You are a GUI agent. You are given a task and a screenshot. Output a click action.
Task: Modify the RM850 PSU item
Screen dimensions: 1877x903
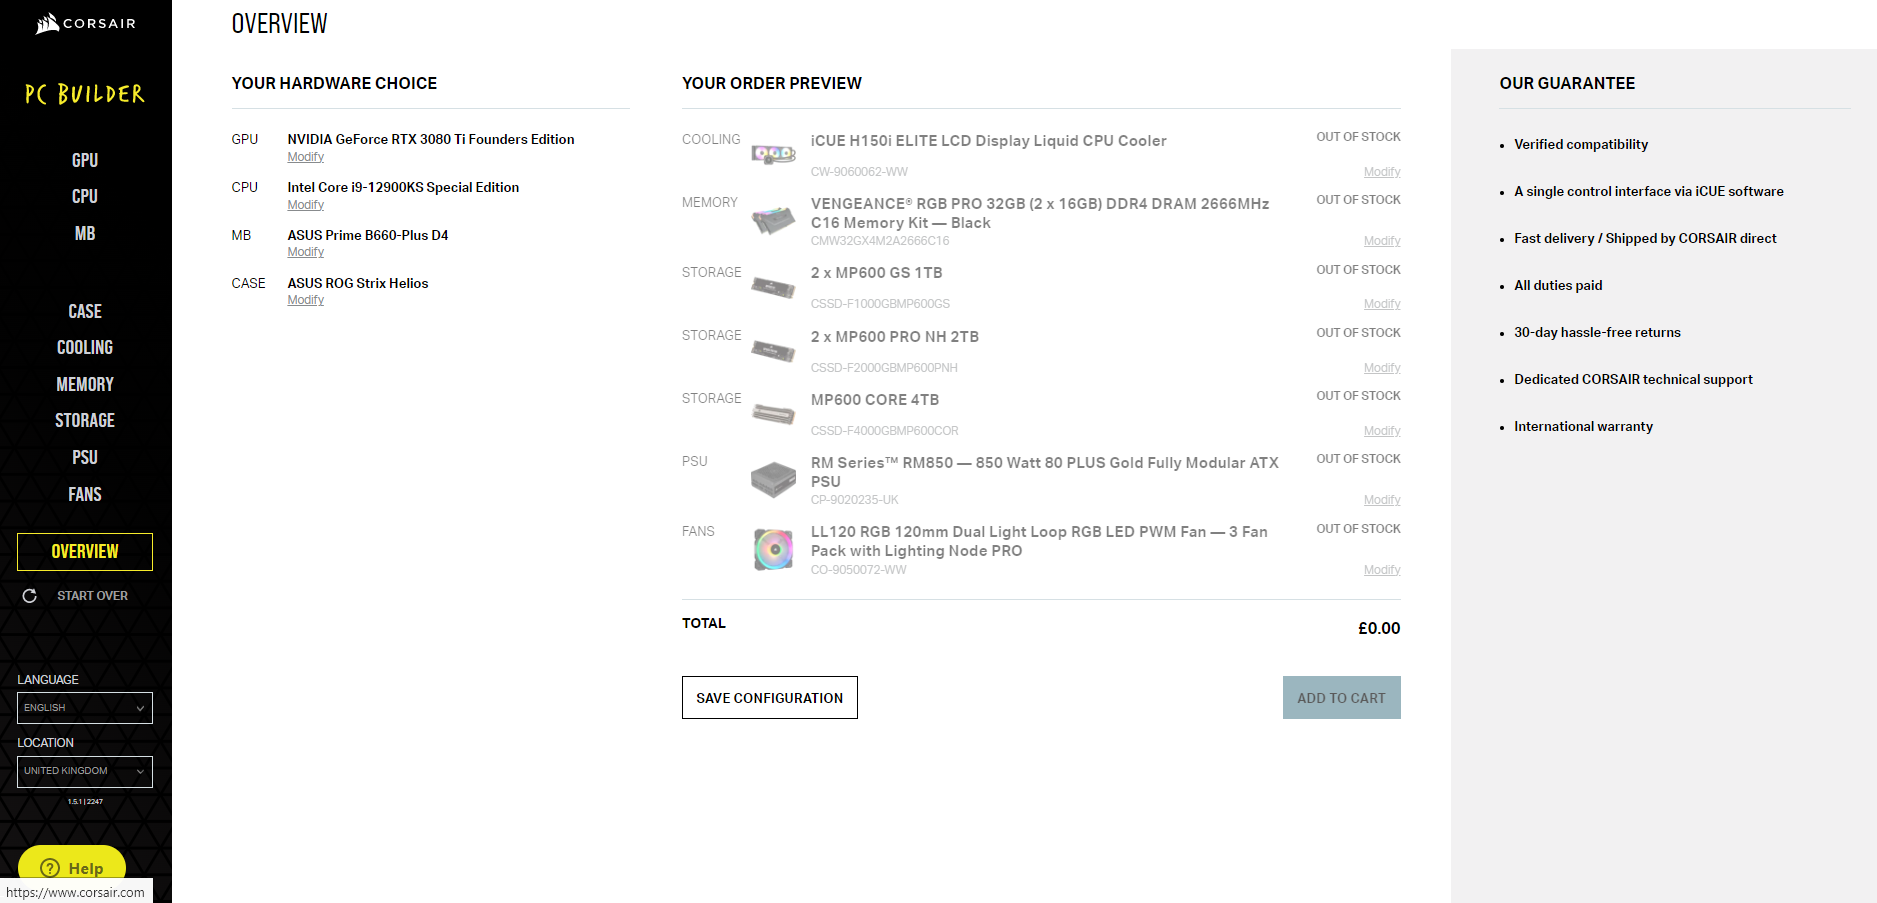[x=1382, y=500]
